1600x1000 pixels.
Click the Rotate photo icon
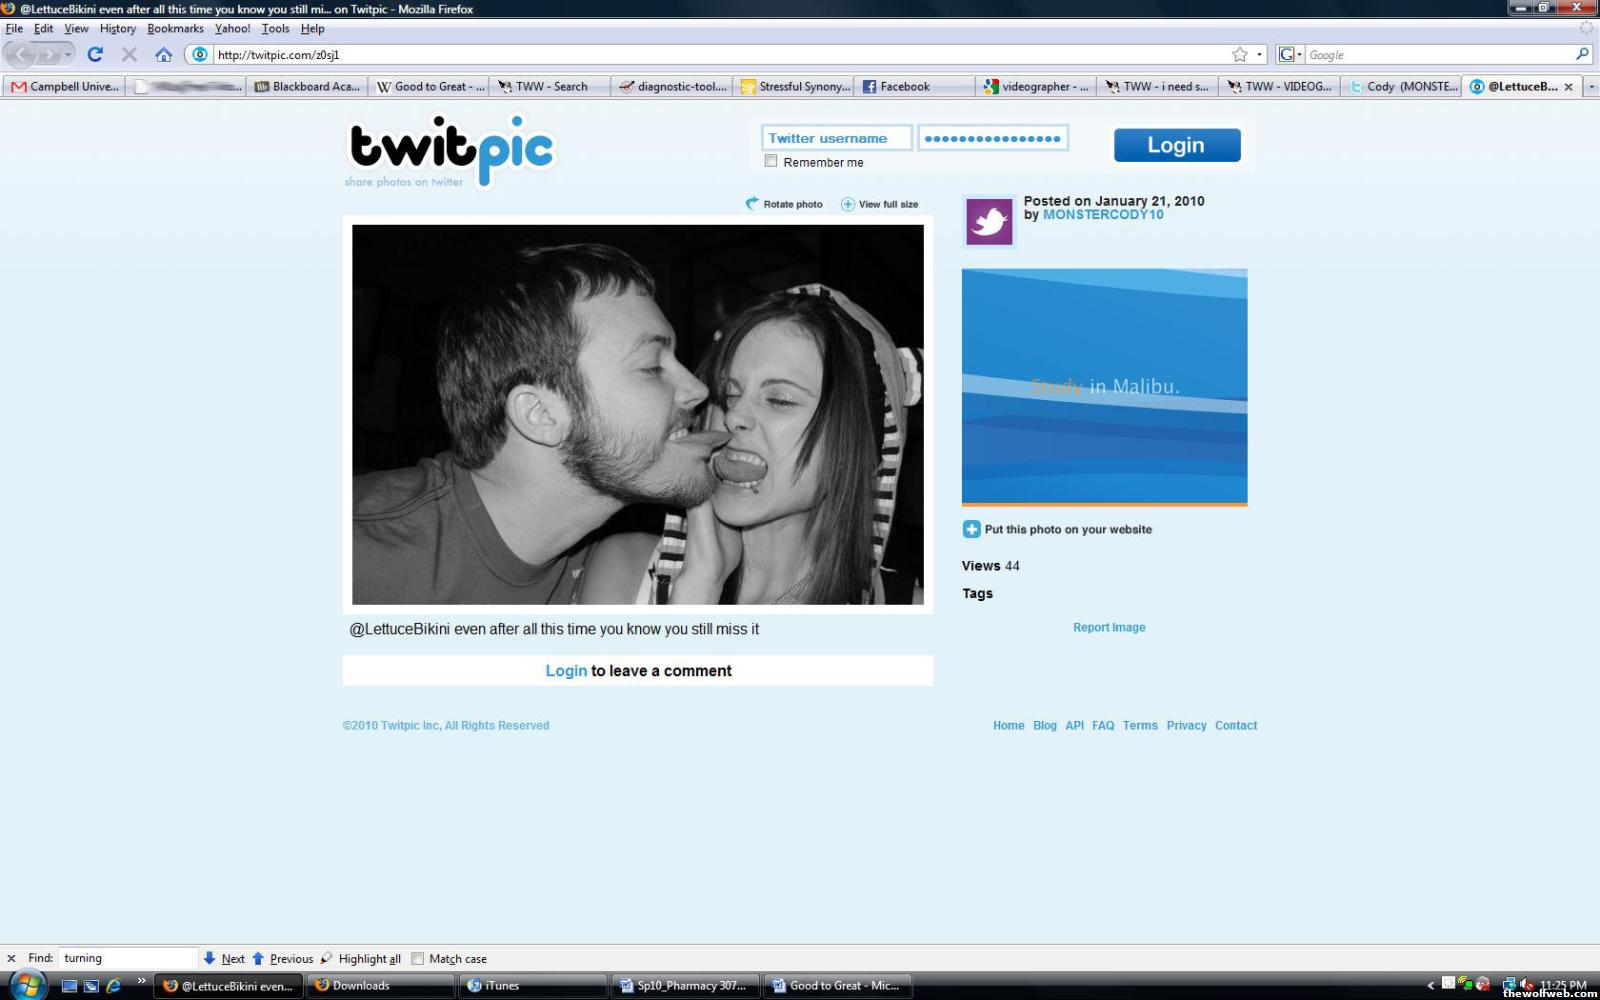point(752,204)
